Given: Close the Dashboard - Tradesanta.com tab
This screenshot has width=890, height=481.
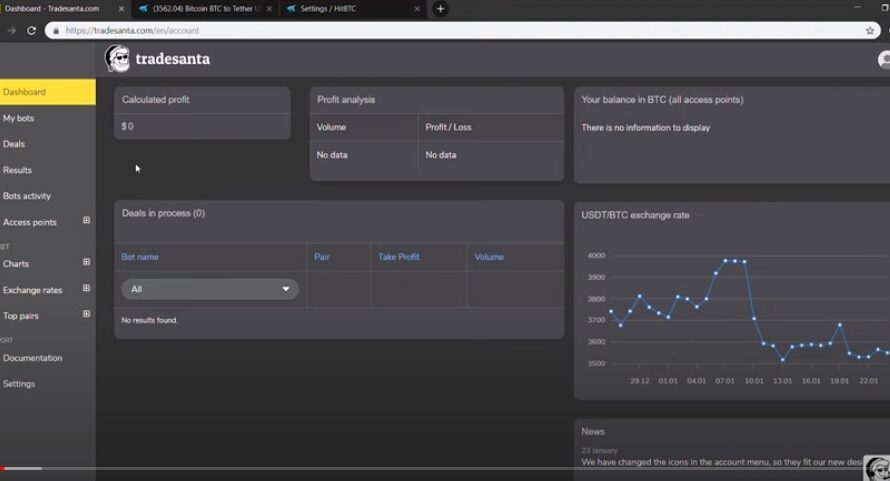Looking at the screenshot, I should click(x=121, y=9).
